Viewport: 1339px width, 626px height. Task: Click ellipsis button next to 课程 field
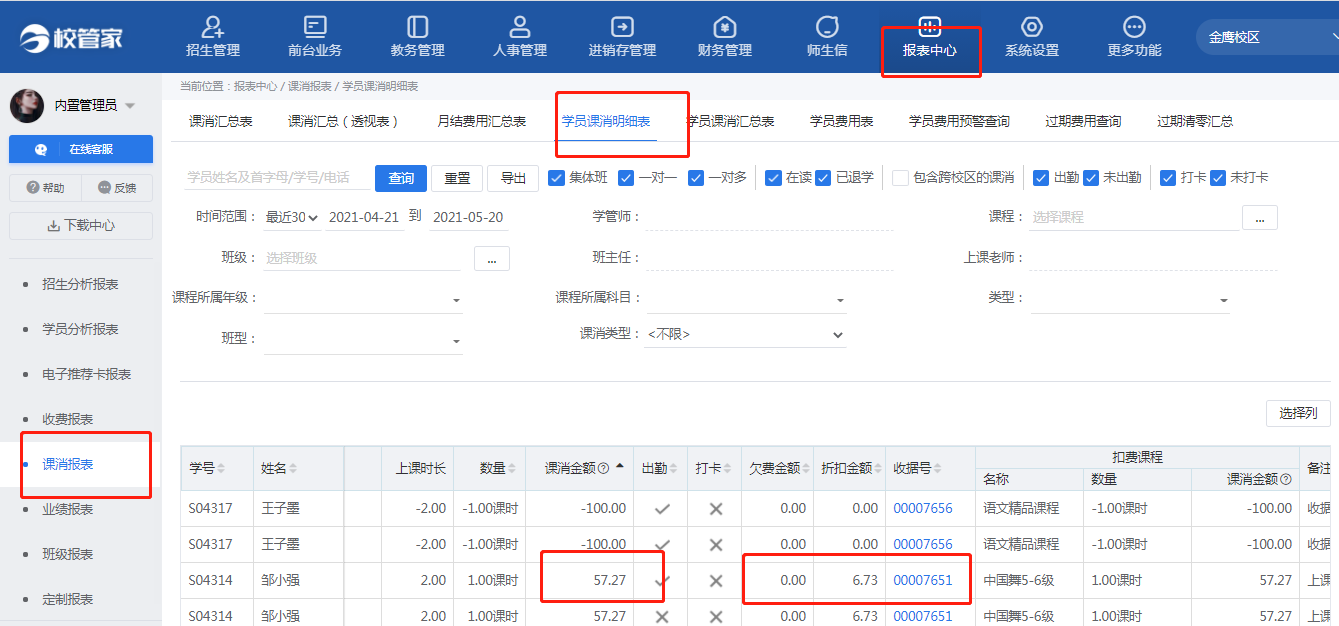click(1260, 217)
